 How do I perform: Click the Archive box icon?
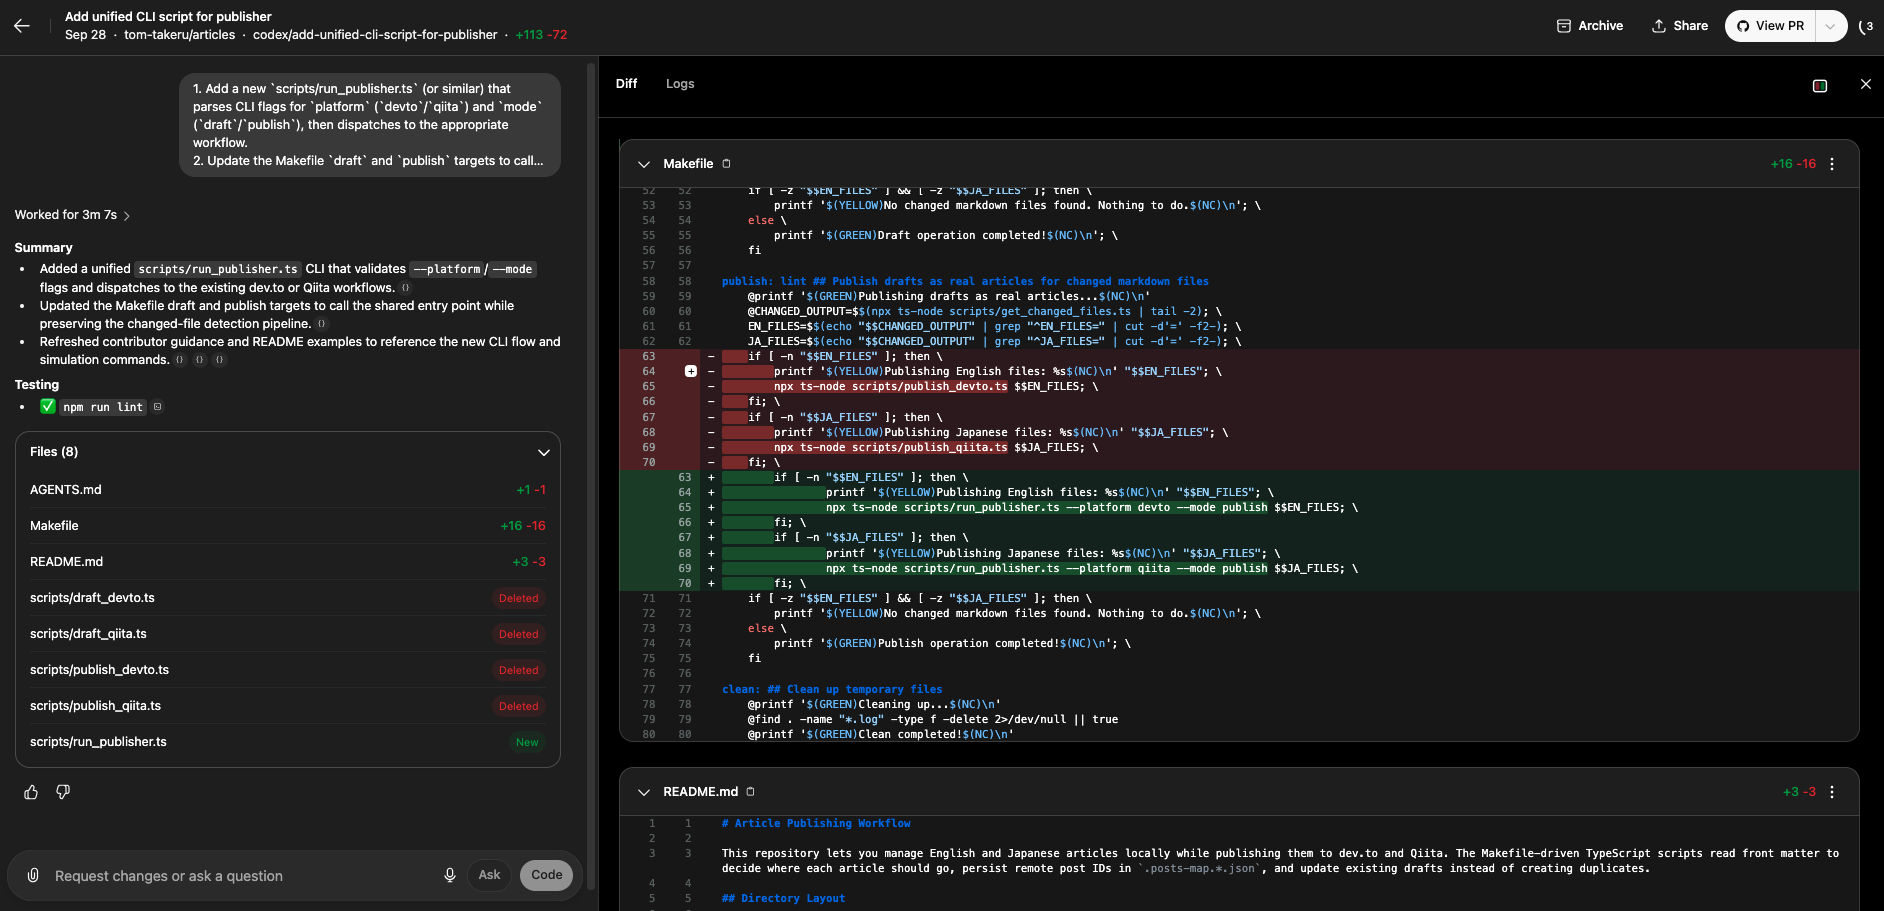(x=1564, y=26)
